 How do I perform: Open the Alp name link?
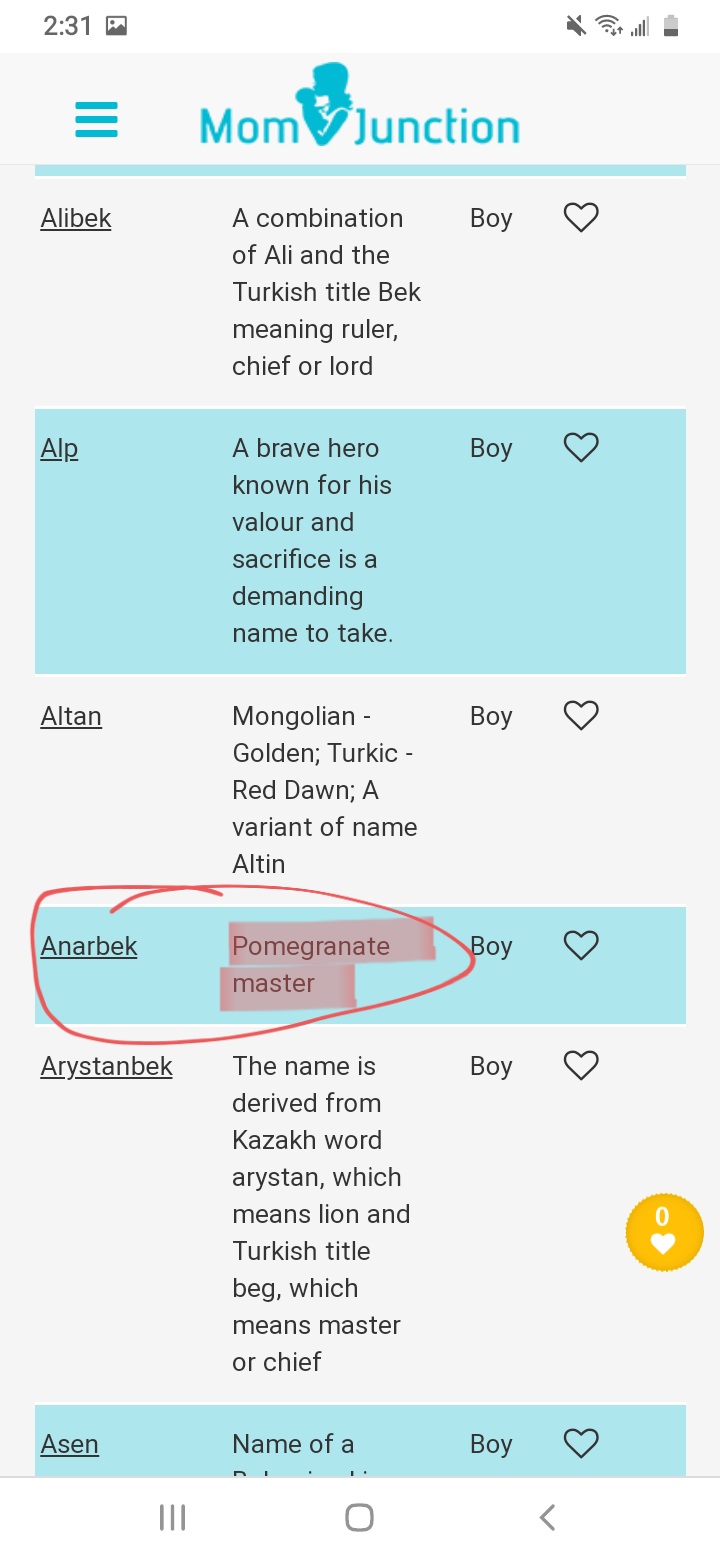(59, 448)
